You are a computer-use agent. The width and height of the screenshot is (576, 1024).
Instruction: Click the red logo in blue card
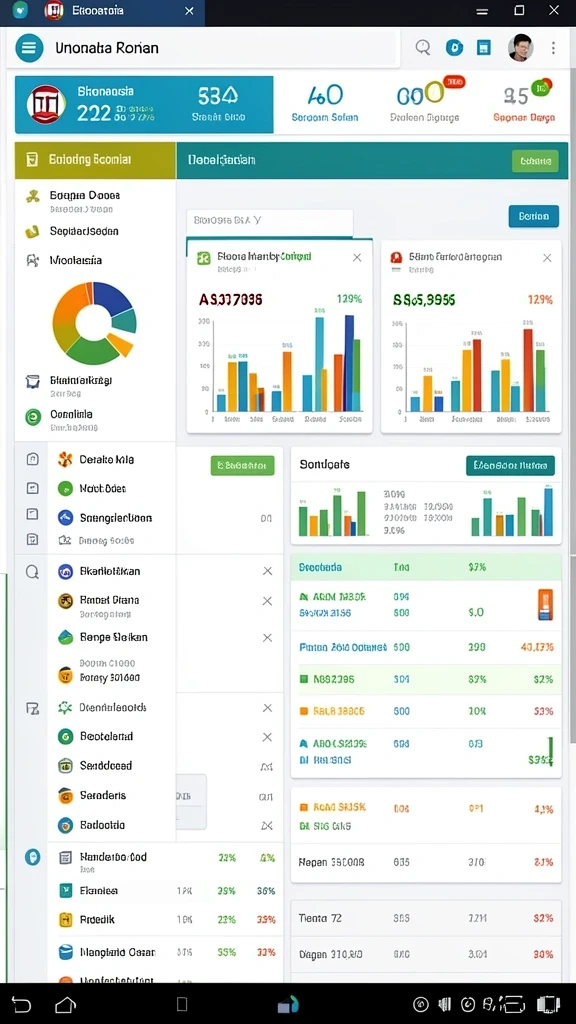pyautogui.click(x=46, y=104)
